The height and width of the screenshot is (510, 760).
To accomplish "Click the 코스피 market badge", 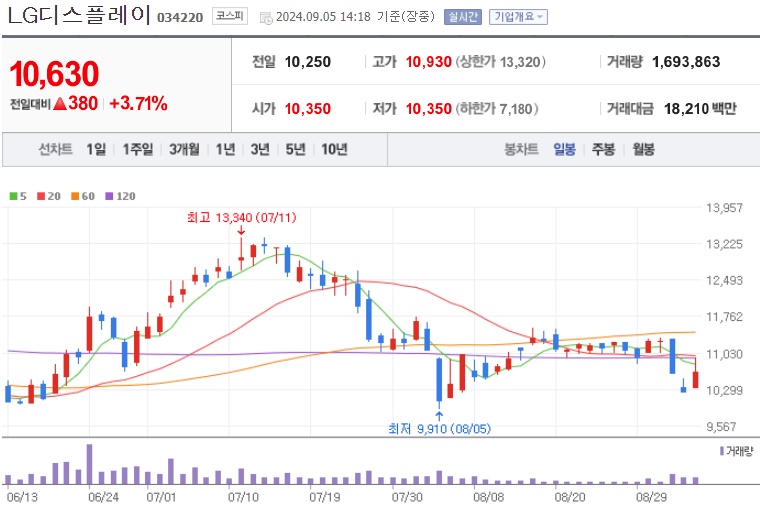I will point(230,16).
